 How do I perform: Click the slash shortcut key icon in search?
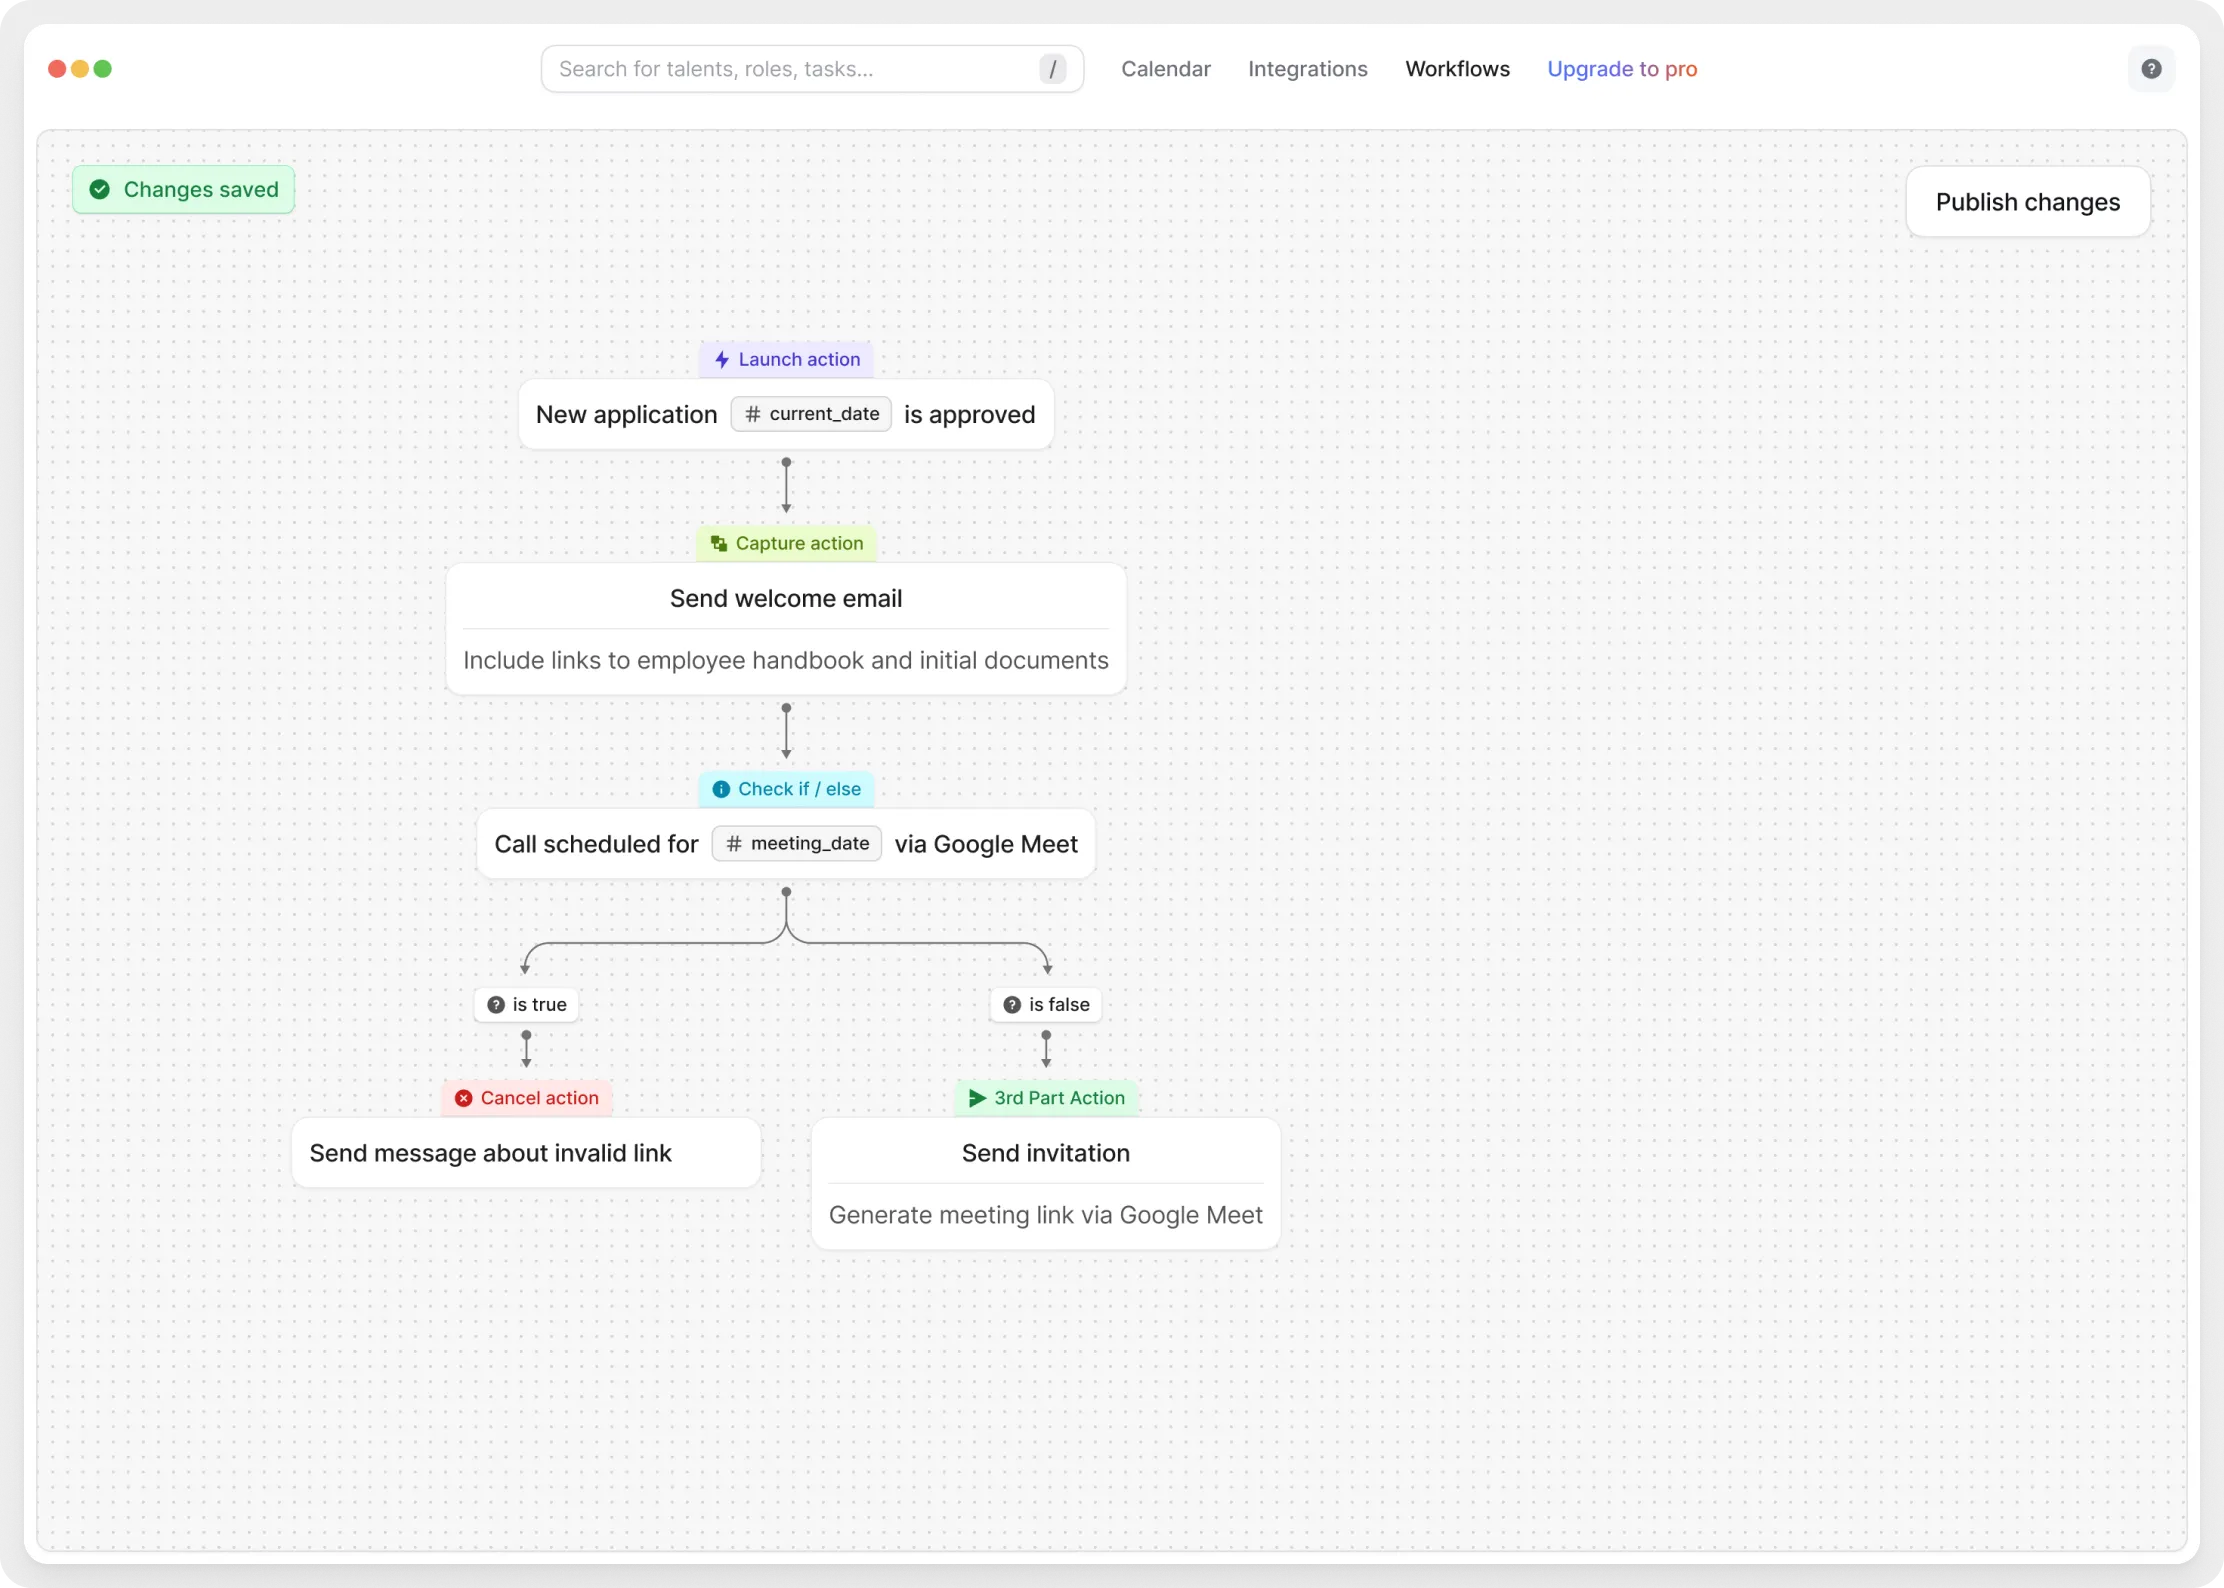1052,69
